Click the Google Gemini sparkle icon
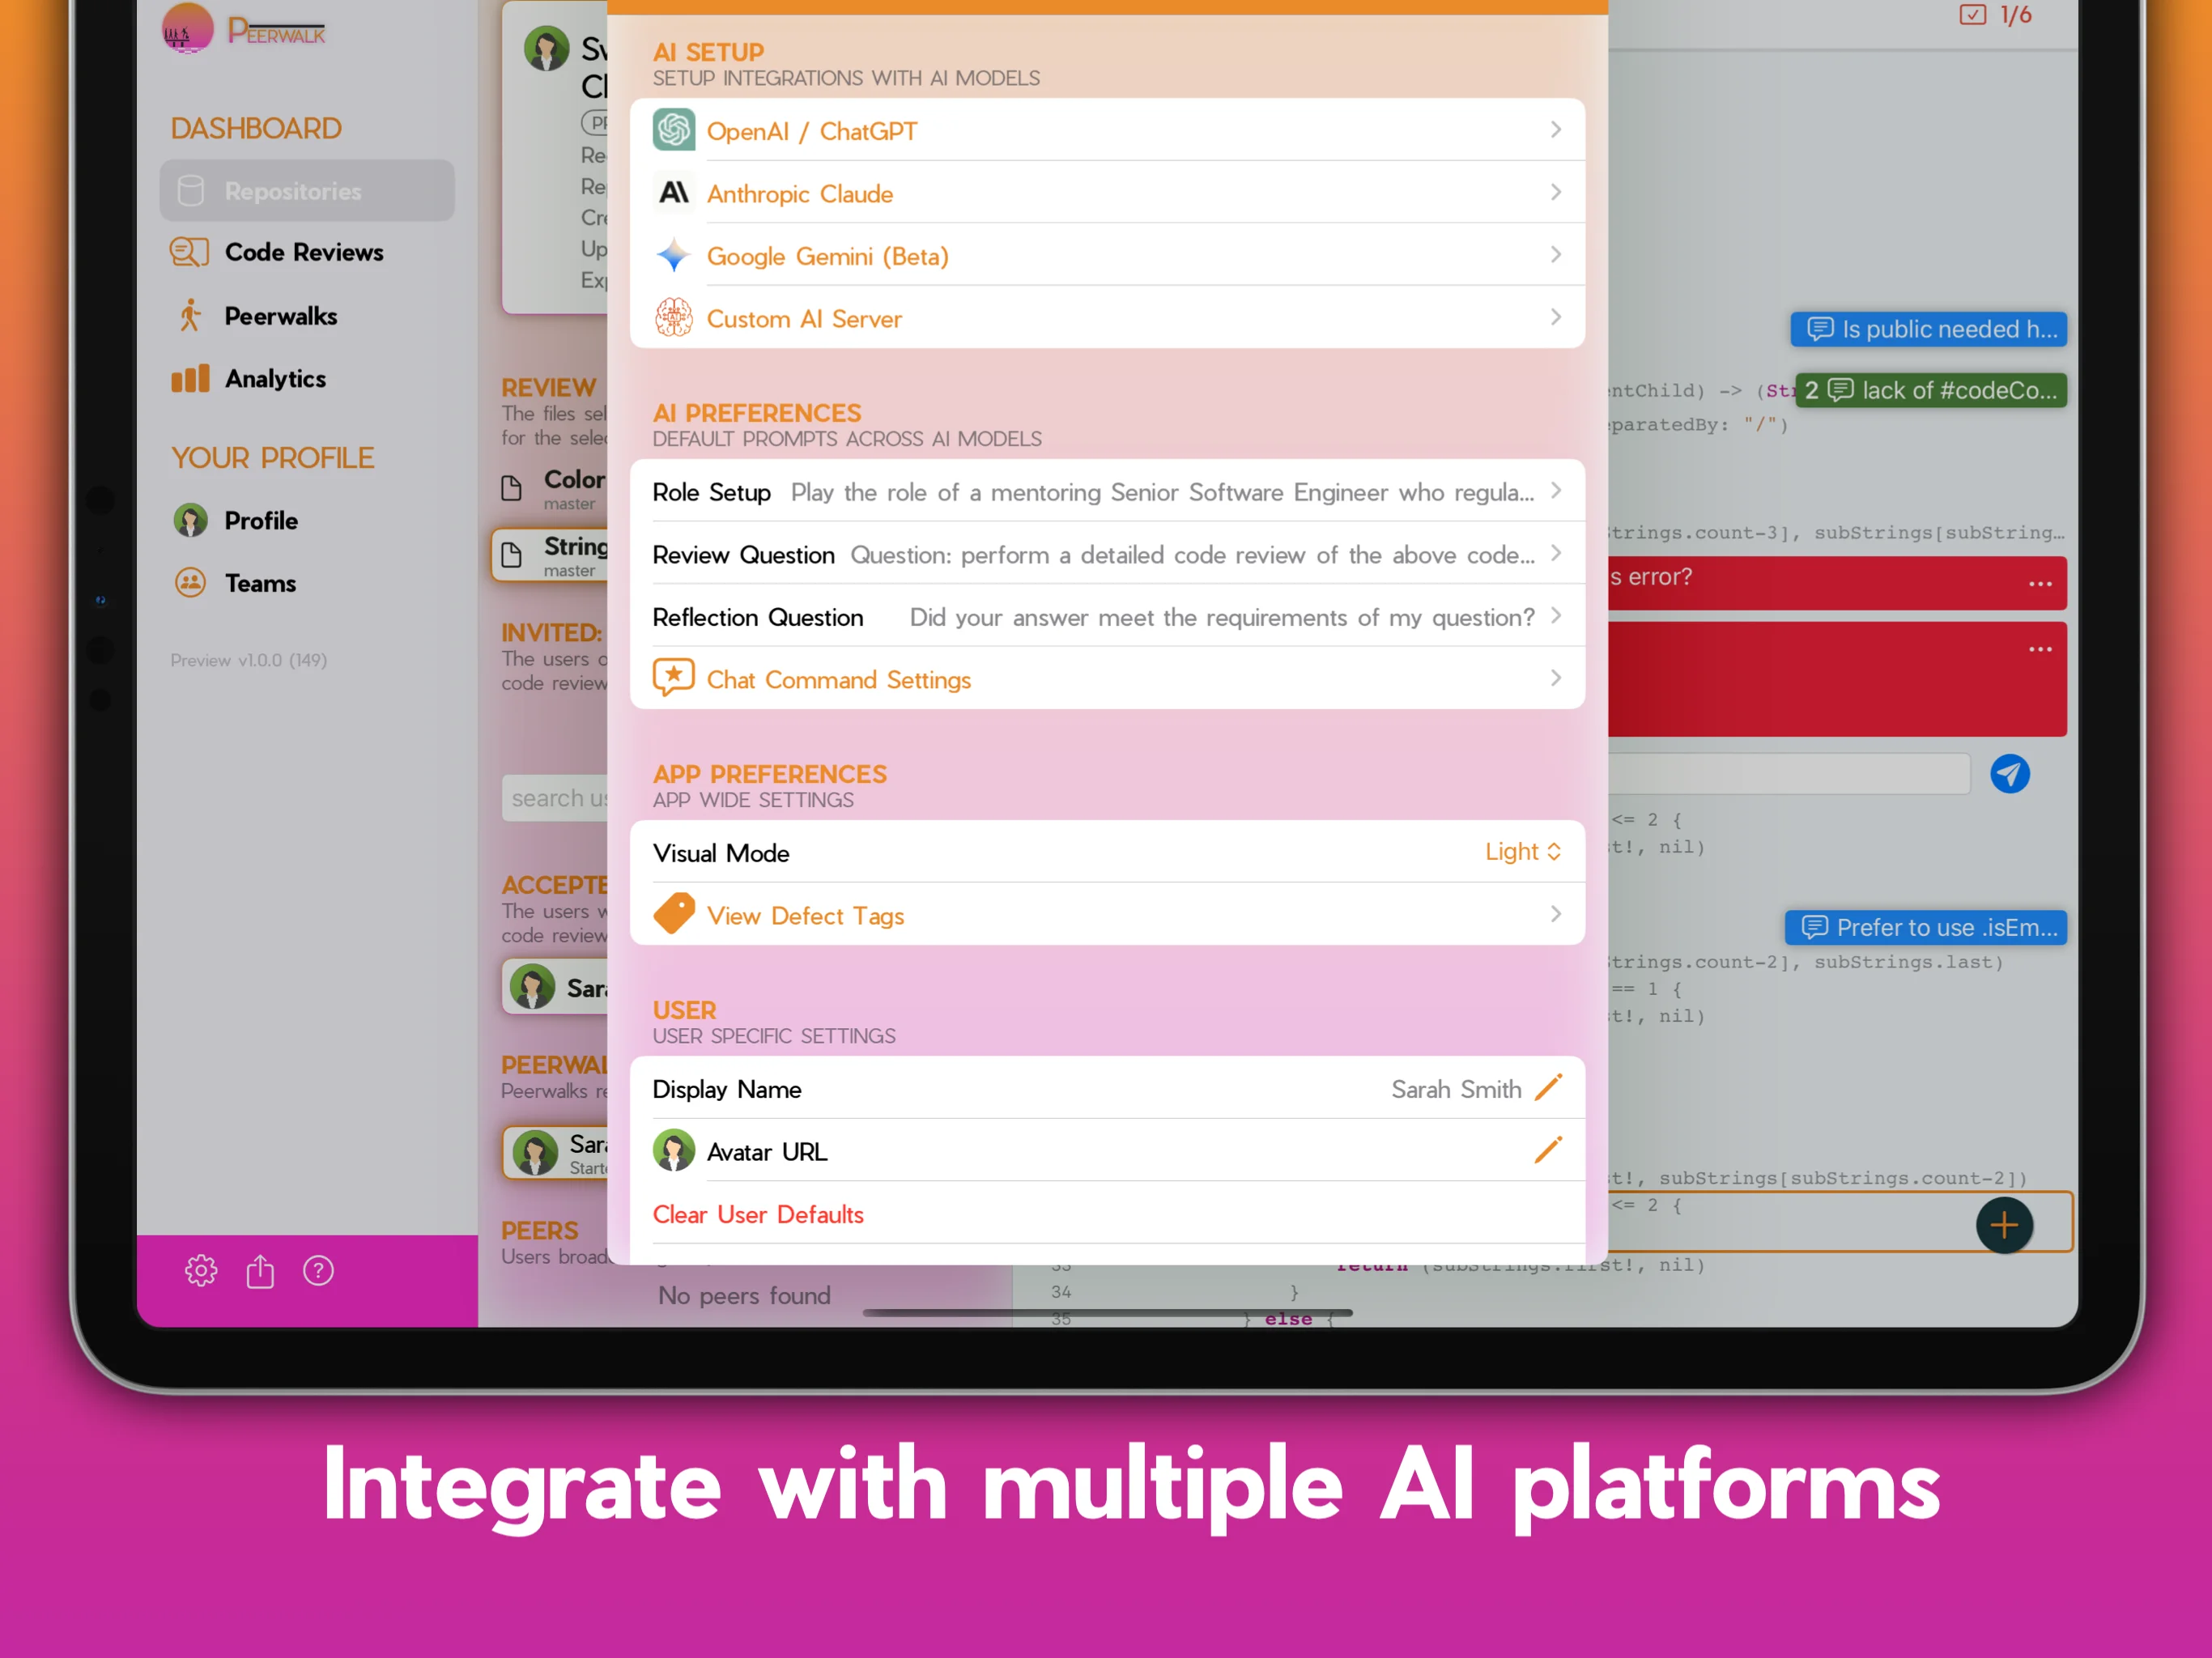Viewport: 2212px width, 1658px height. click(674, 255)
